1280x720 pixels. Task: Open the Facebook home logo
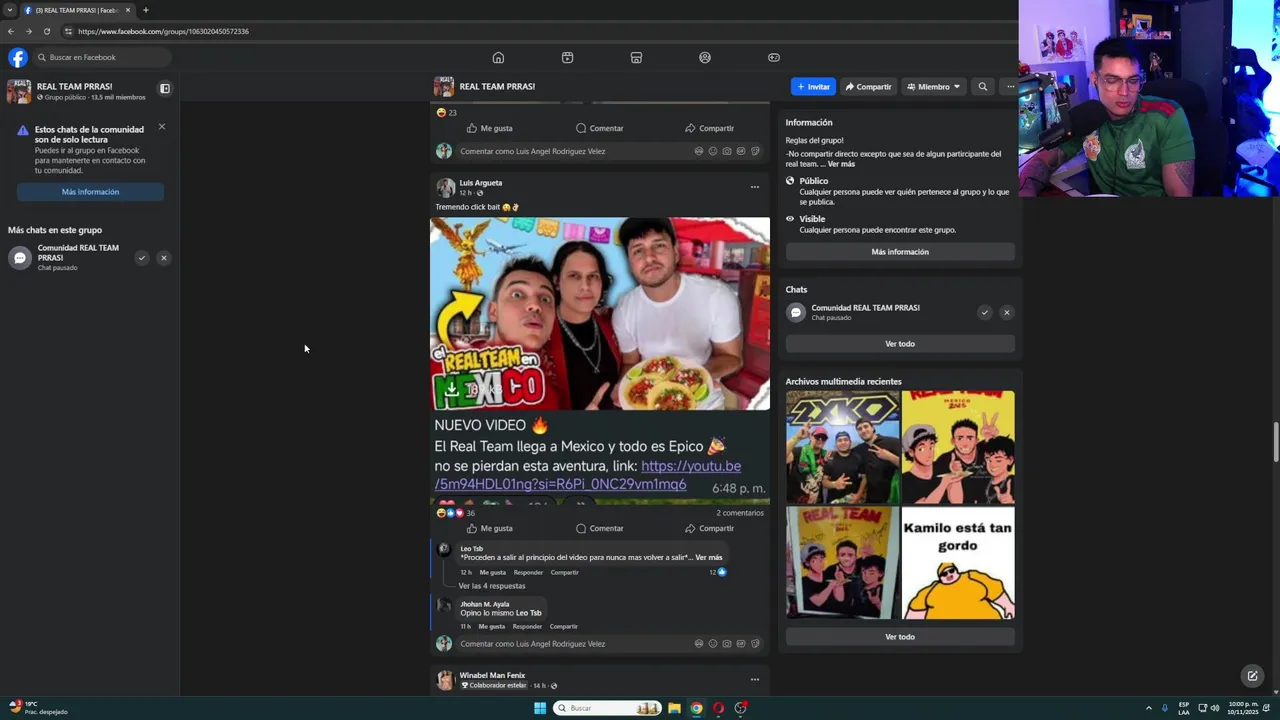click(x=18, y=57)
